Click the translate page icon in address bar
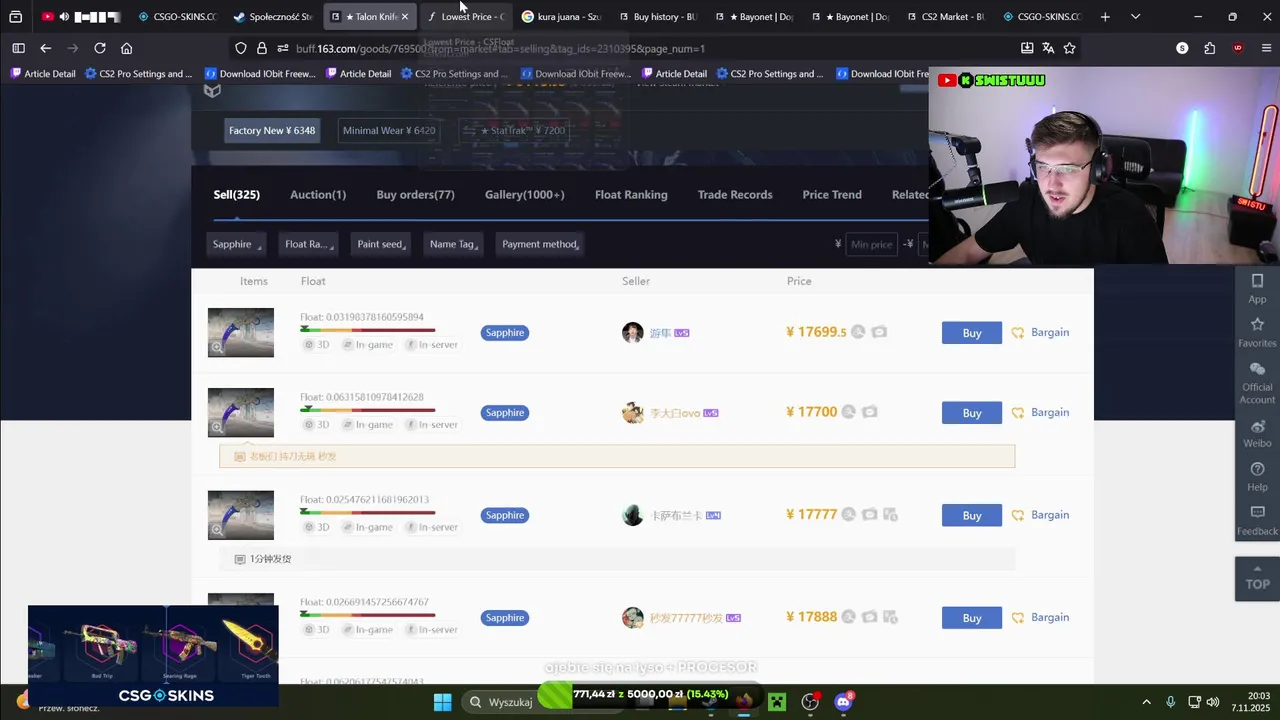Viewport: 1280px width, 720px height. coord(1048,48)
